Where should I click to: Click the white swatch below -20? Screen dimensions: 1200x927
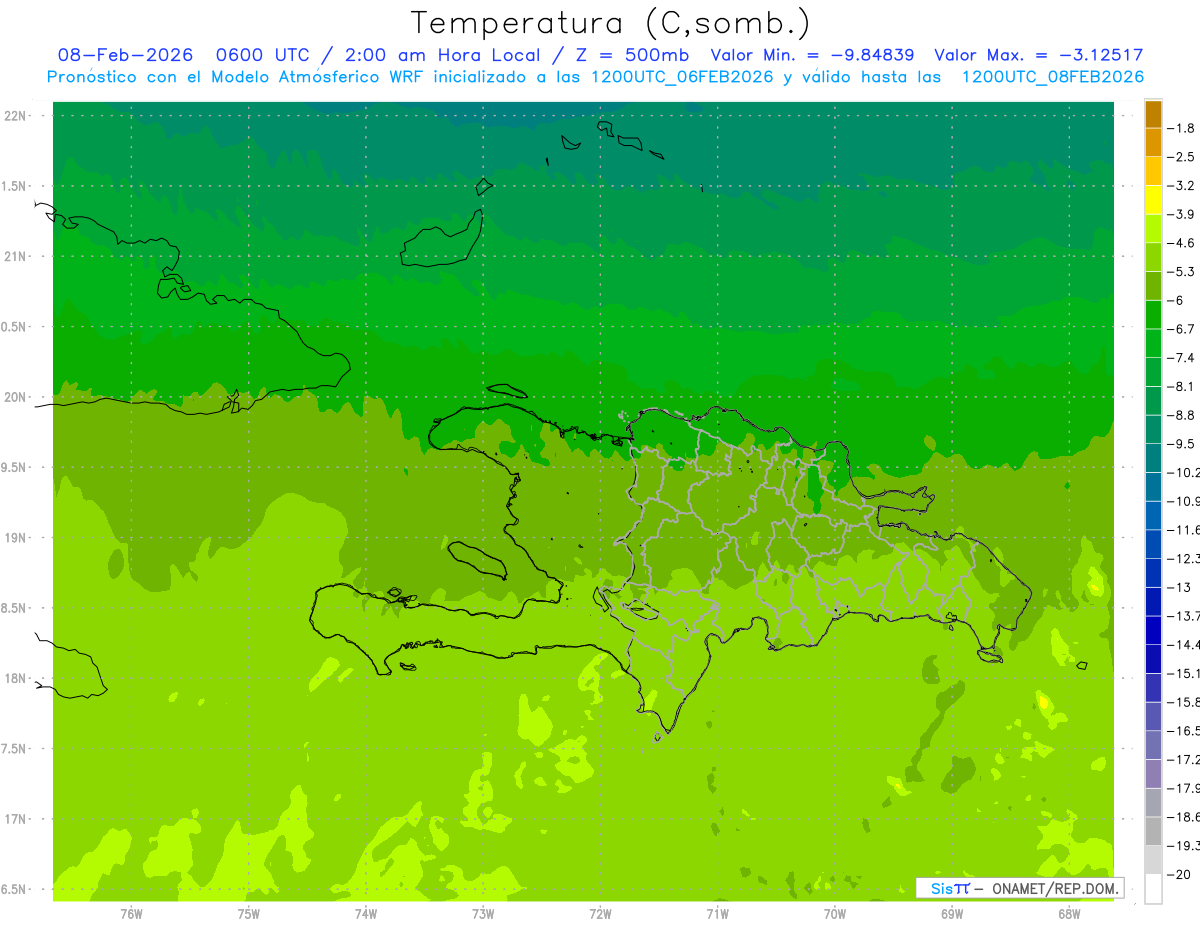[1153, 889]
